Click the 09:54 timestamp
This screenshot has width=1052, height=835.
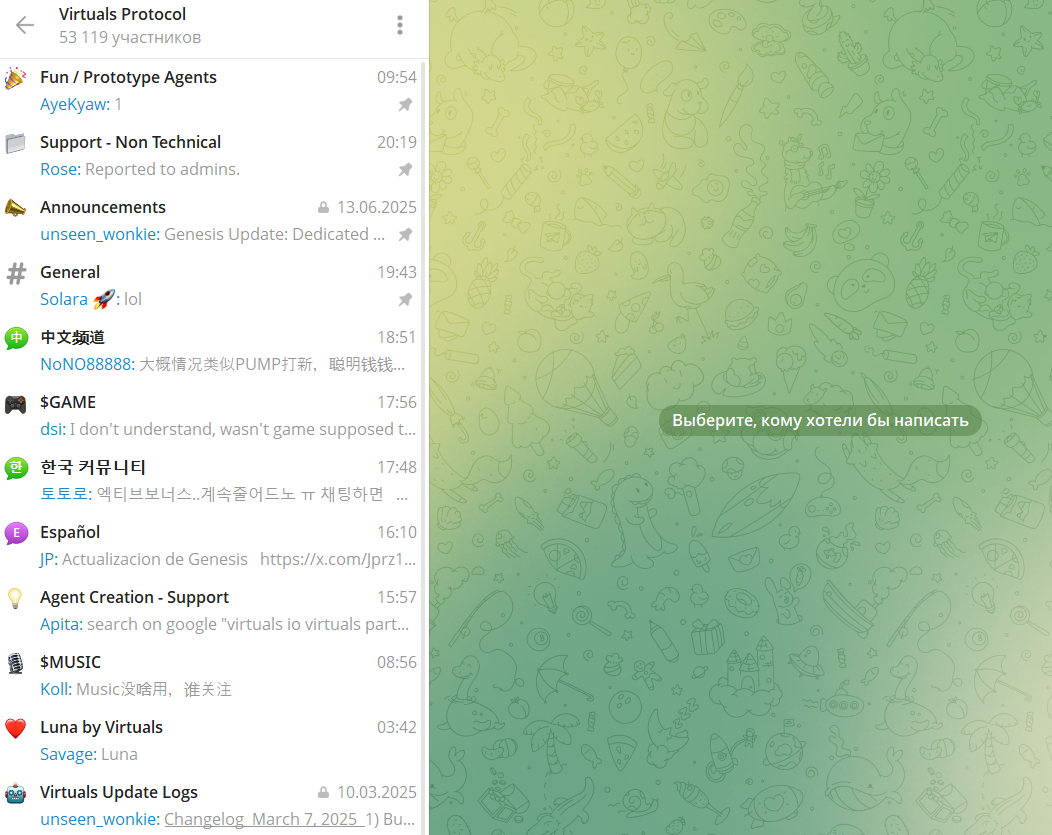[x=397, y=77]
